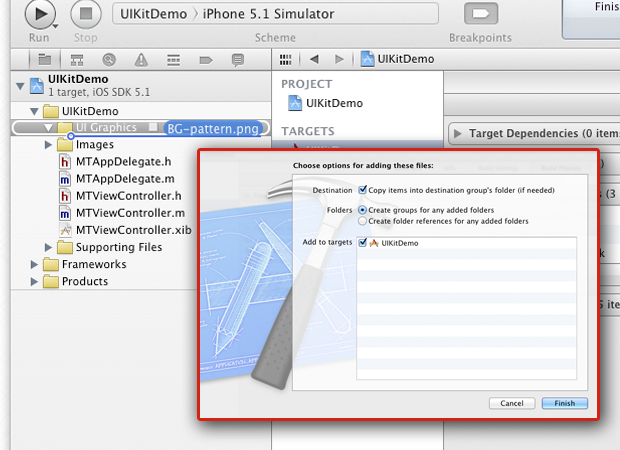Select MTViewController.xib file
Viewport: 620px width, 450px height.
[x=134, y=230]
